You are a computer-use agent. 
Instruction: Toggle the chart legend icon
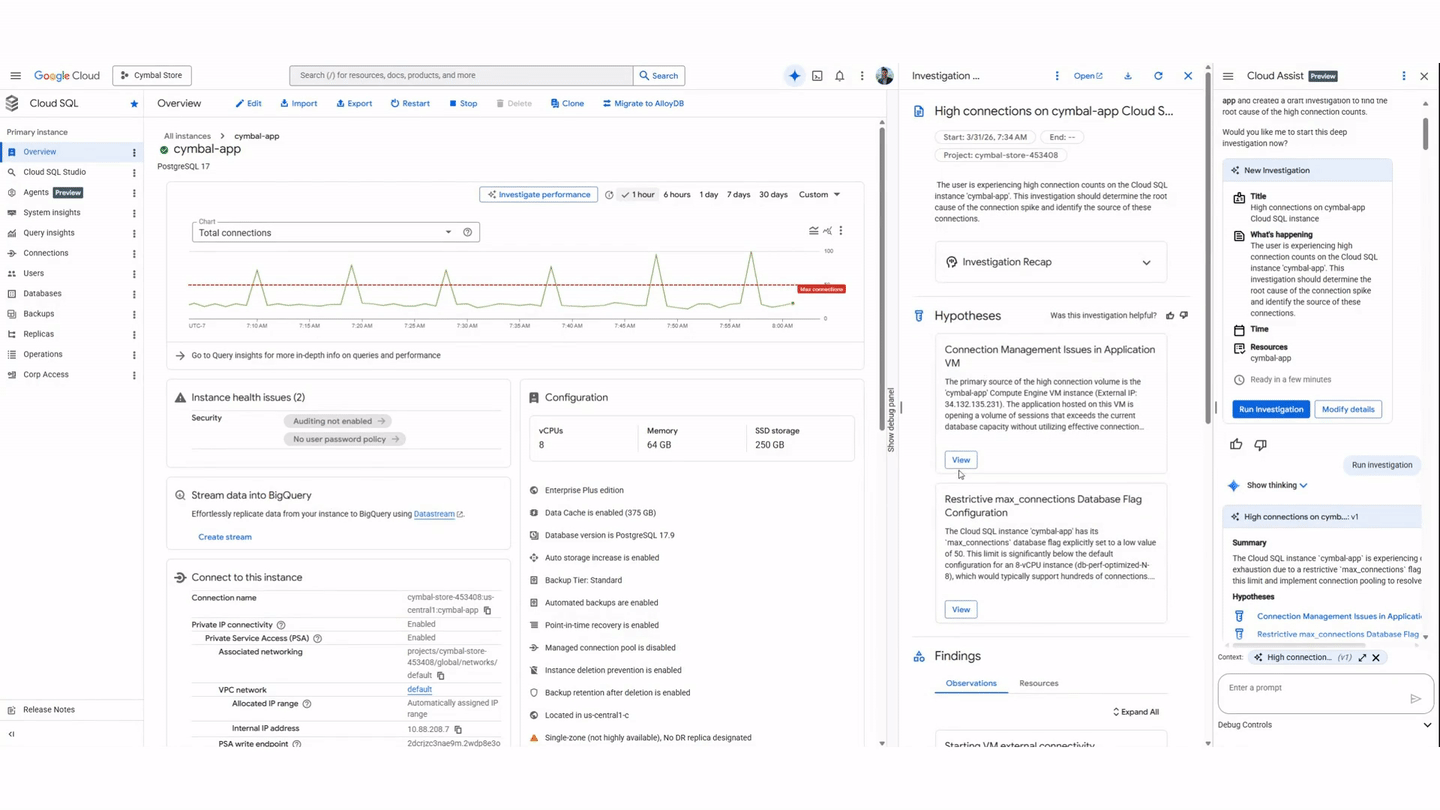(x=813, y=231)
